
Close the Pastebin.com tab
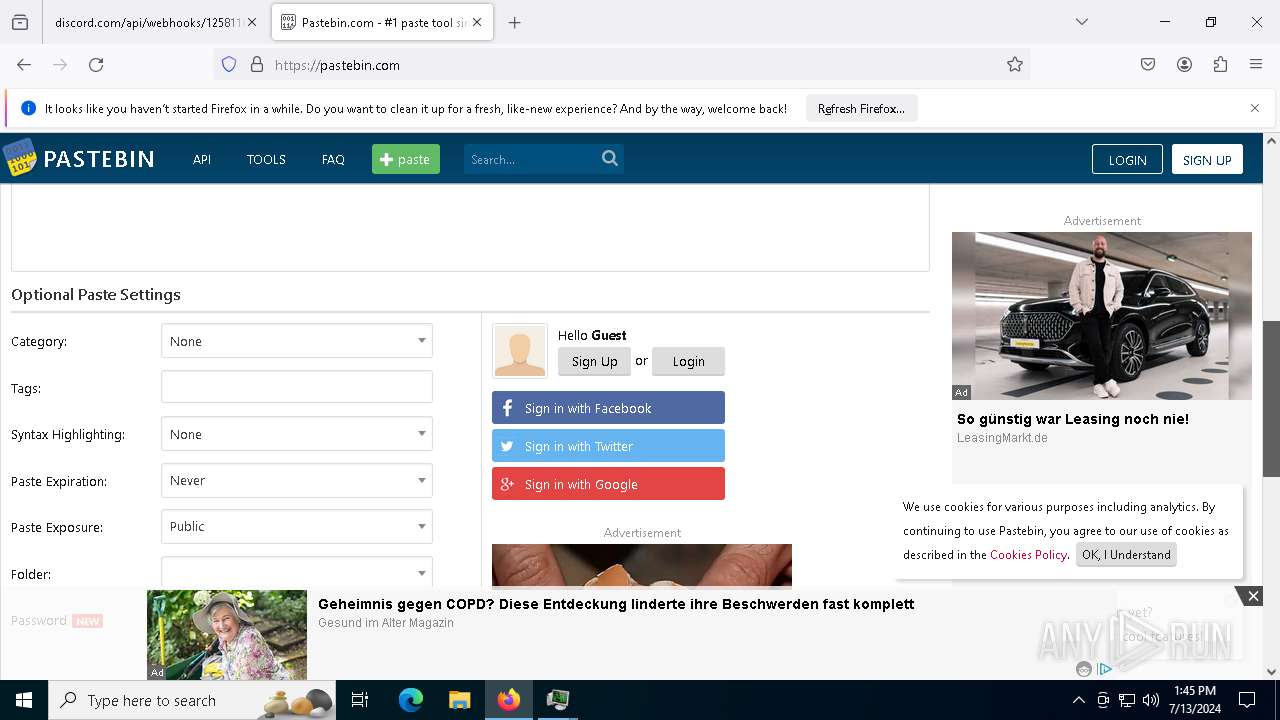tap(477, 22)
